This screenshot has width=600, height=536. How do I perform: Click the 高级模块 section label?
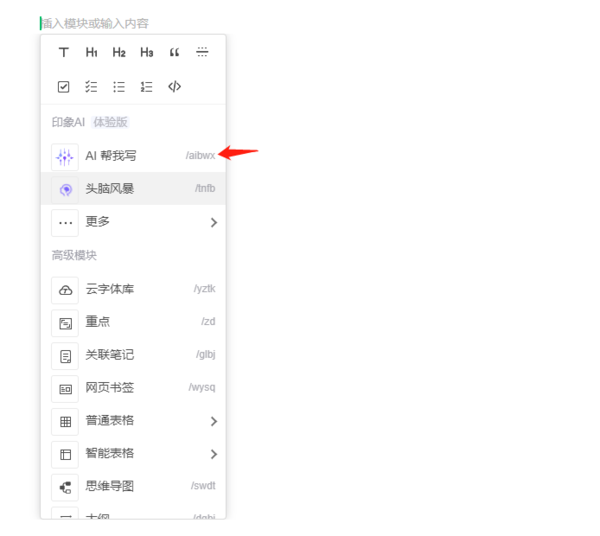point(74,256)
